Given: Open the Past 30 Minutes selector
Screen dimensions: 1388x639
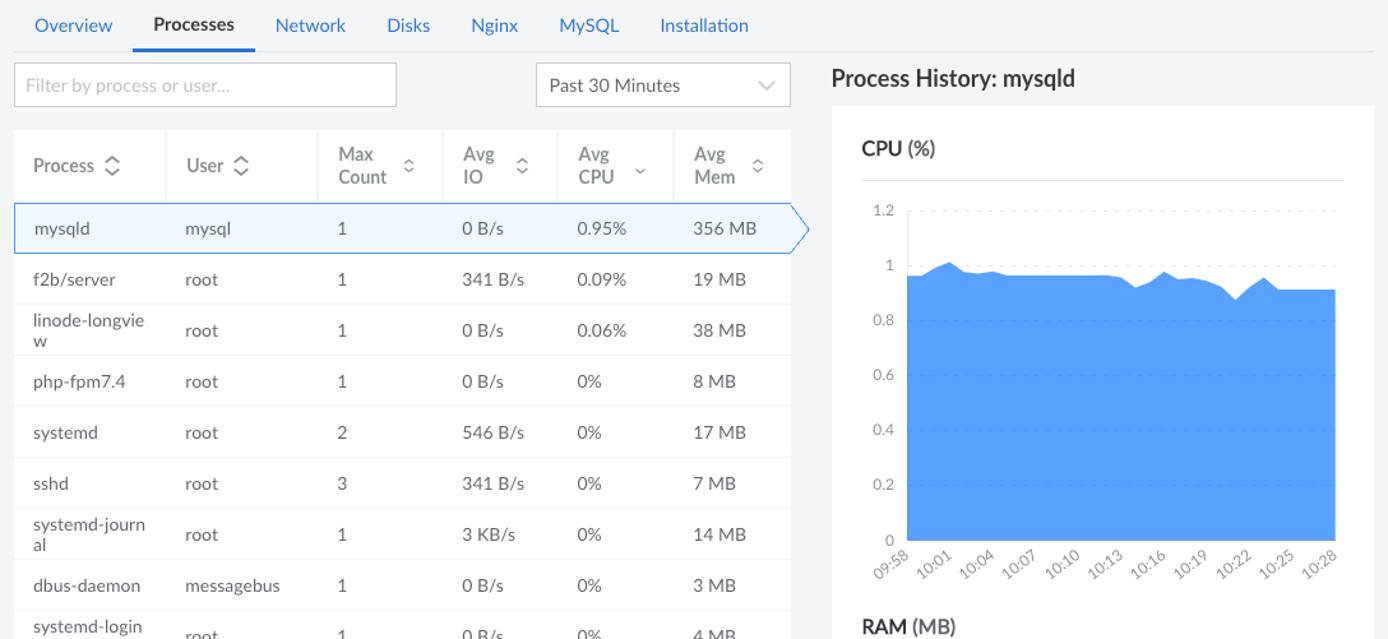Looking at the screenshot, I should [x=662, y=85].
